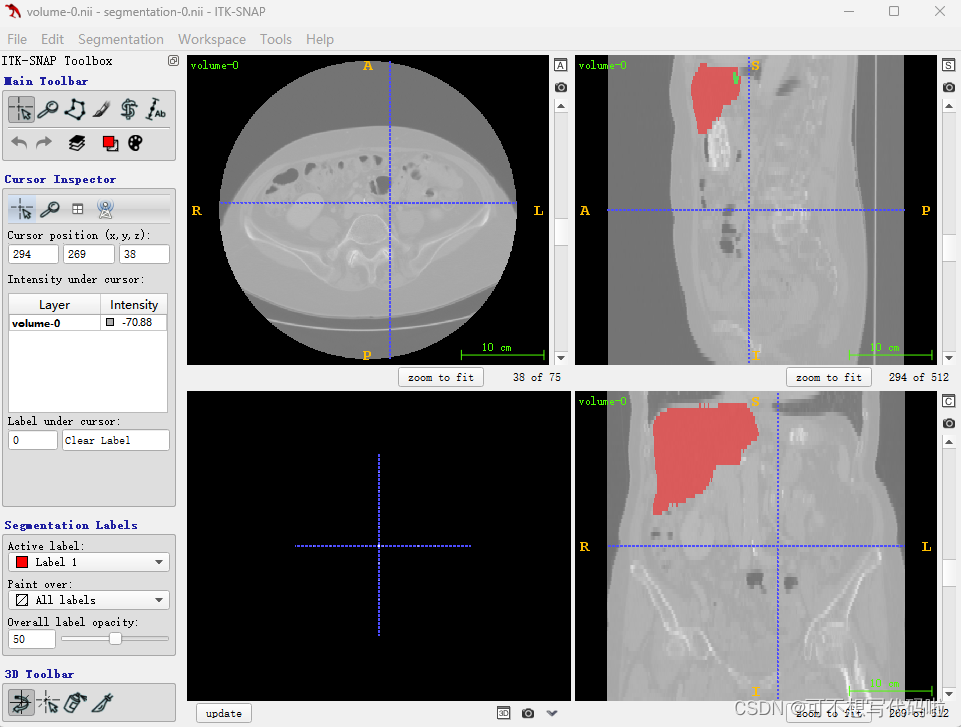Show Cursor Inspector crosshair page

point(22,209)
